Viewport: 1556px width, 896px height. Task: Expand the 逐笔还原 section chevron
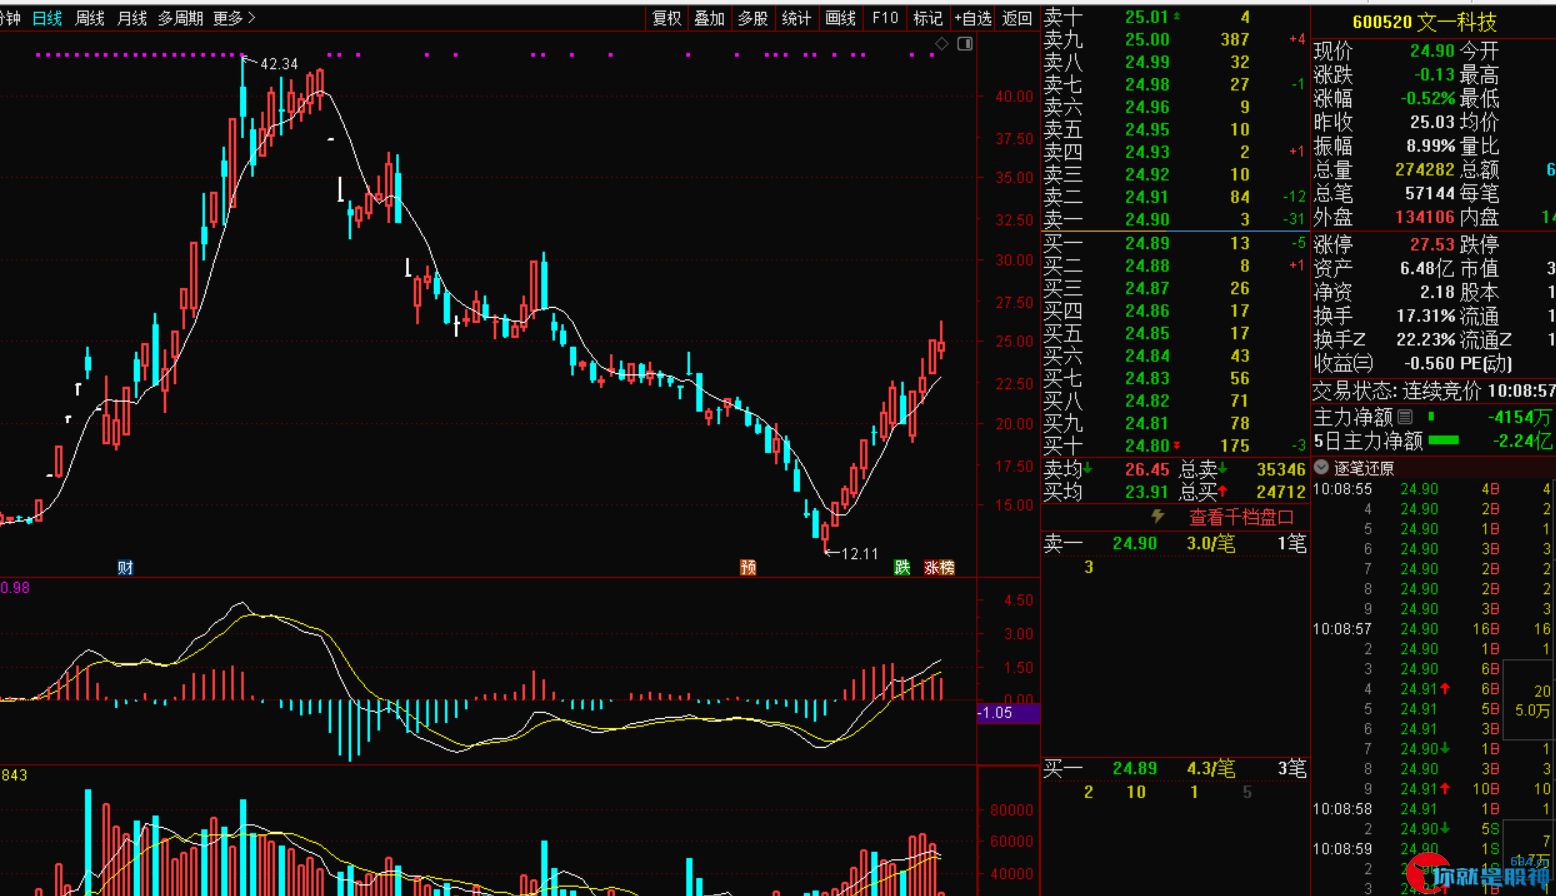coord(1321,467)
